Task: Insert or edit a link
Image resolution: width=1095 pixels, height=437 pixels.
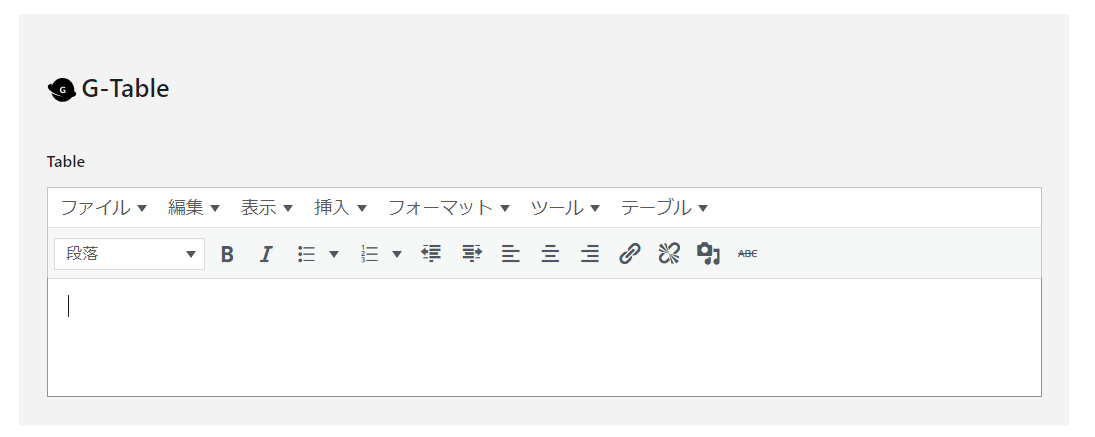Action: [629, 254]
